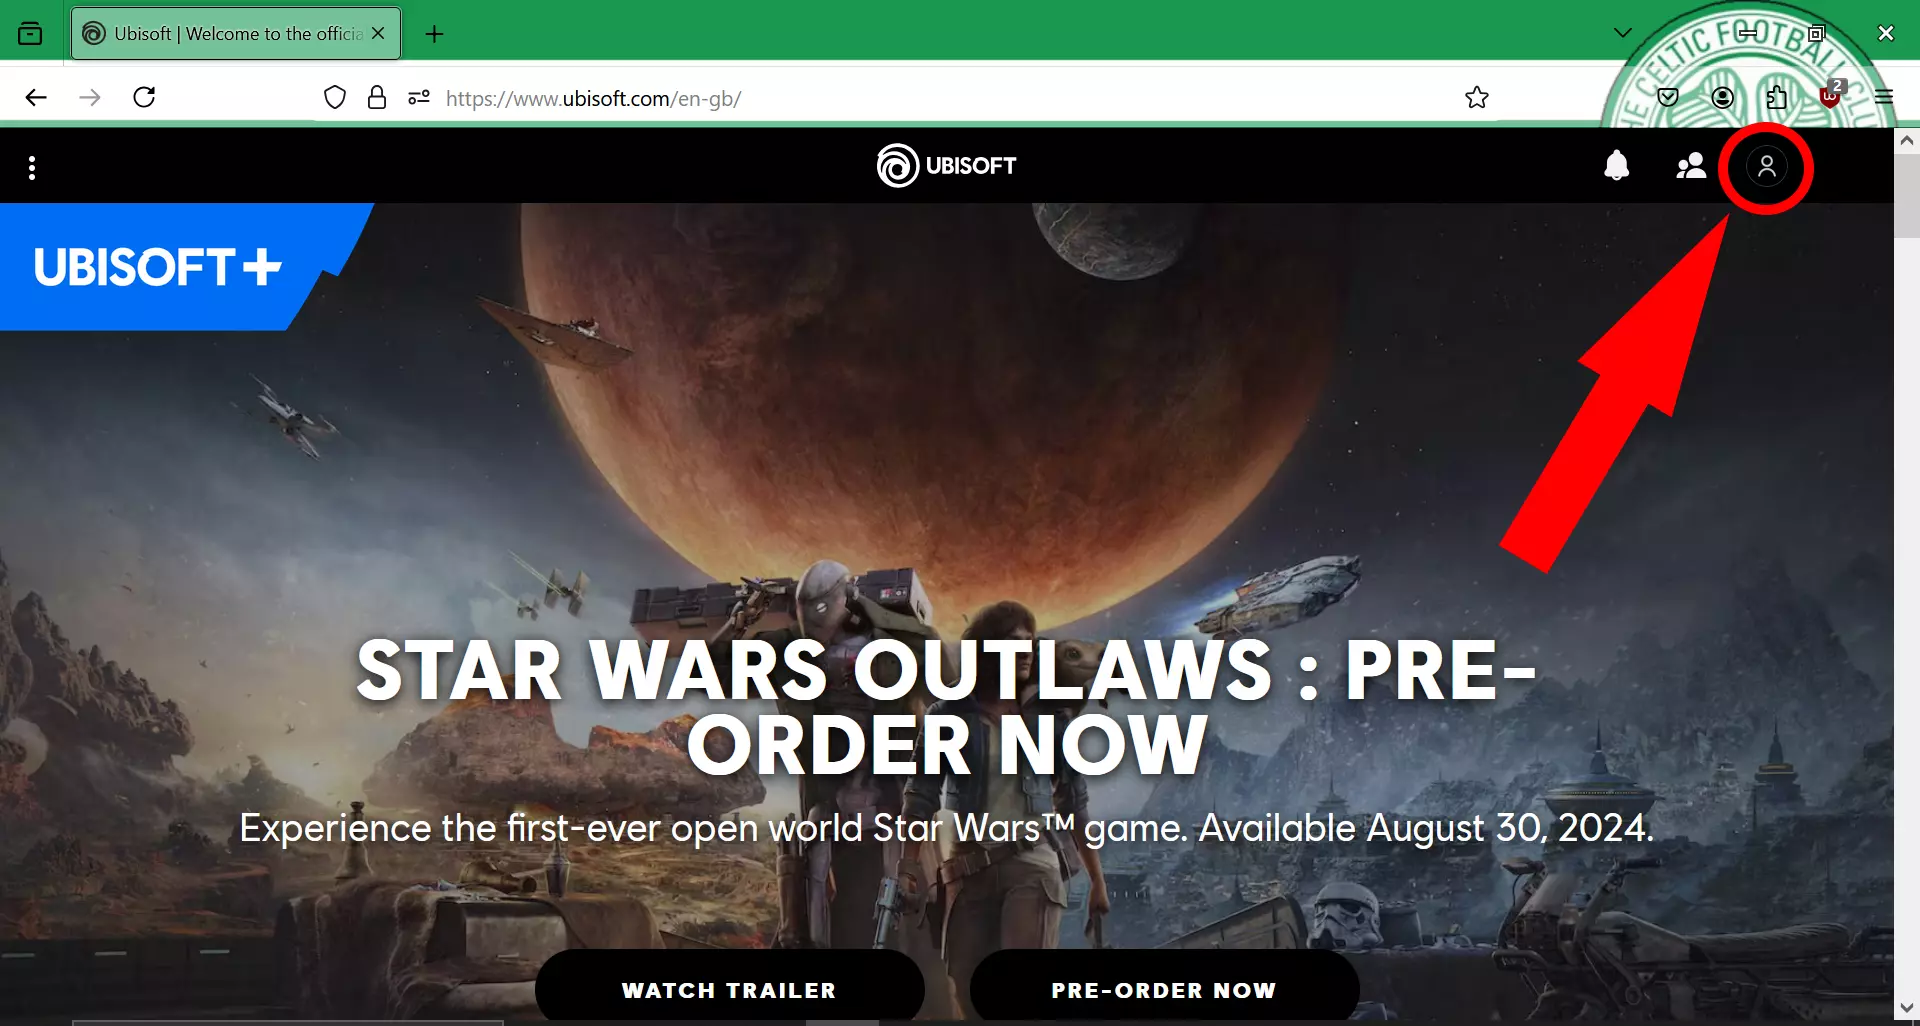This screenshot has height=1026, width=1920.
Task: Click the Watch Trailer button
Action: 729,989
